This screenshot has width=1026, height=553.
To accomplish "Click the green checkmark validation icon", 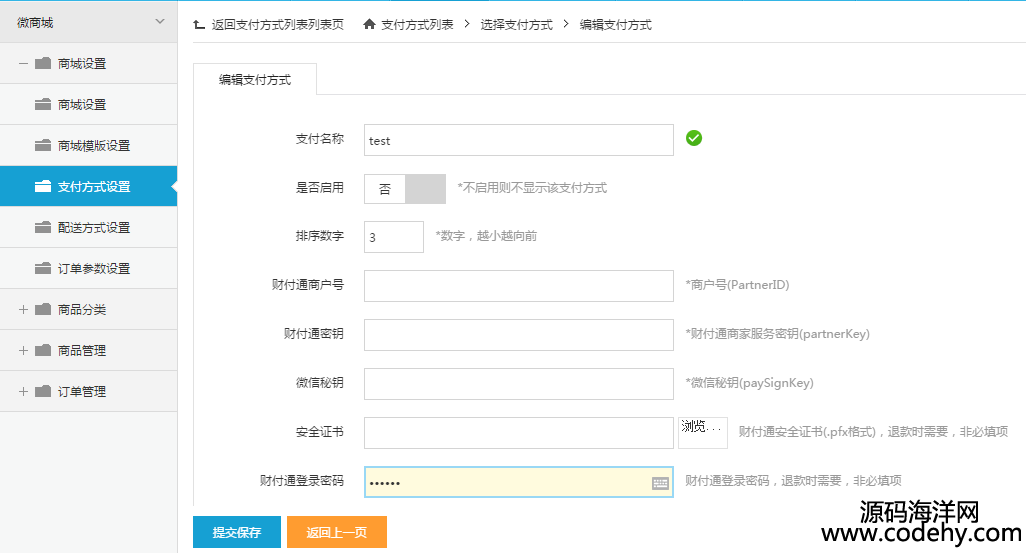I will 694,138.
